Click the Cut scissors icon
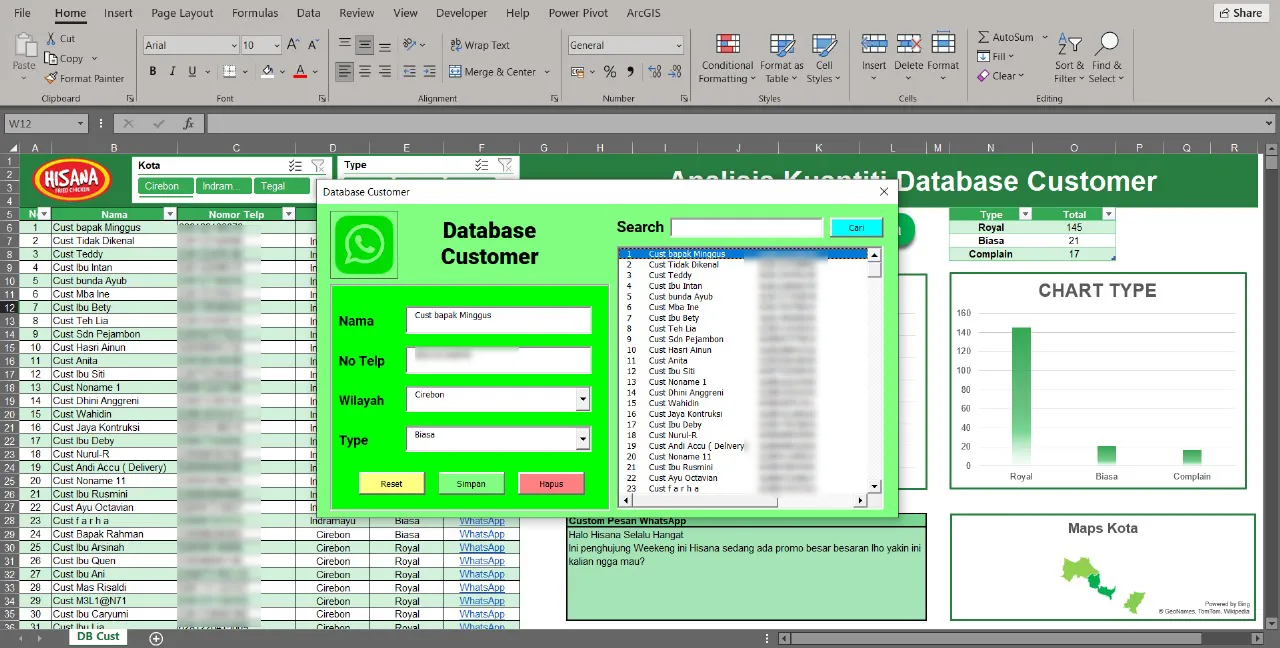 52,39
